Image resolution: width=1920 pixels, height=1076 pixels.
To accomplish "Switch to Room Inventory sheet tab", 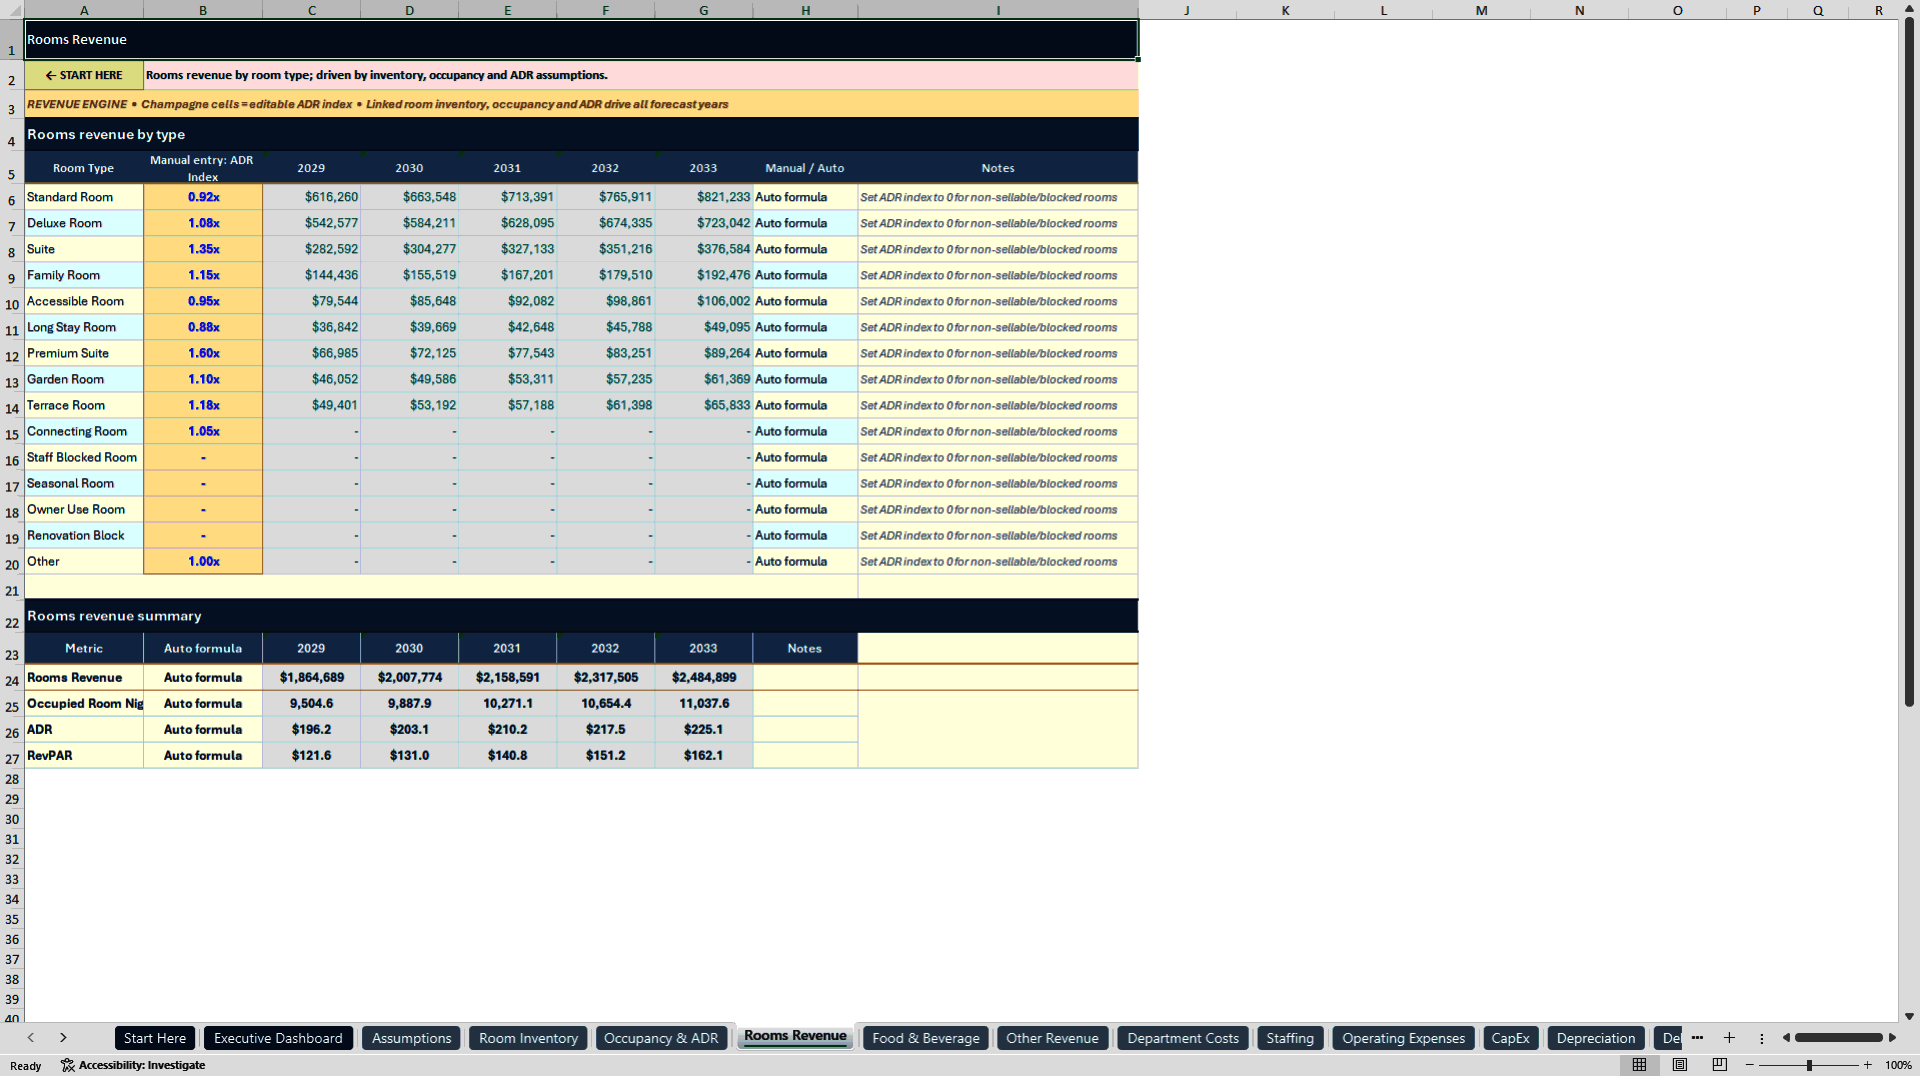I will pyautogui.click(x=528, y=1038).
